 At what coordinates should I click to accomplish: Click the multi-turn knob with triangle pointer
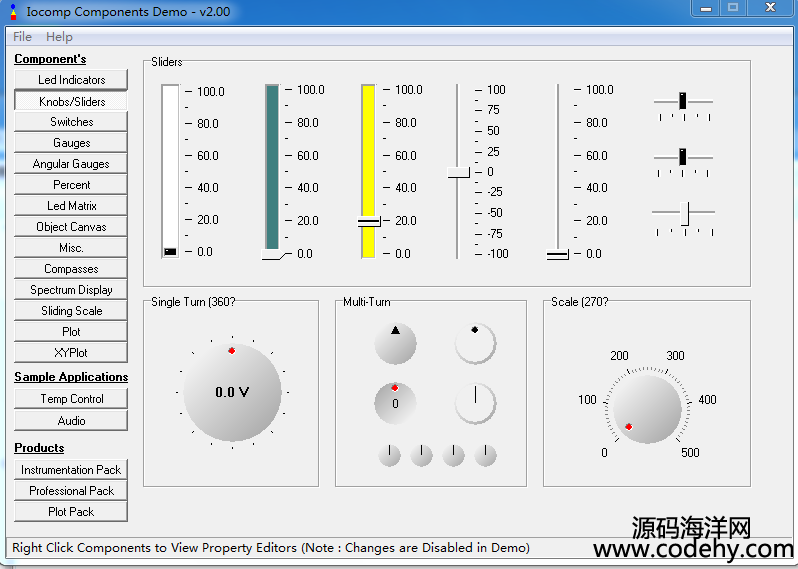pos(395,344)
